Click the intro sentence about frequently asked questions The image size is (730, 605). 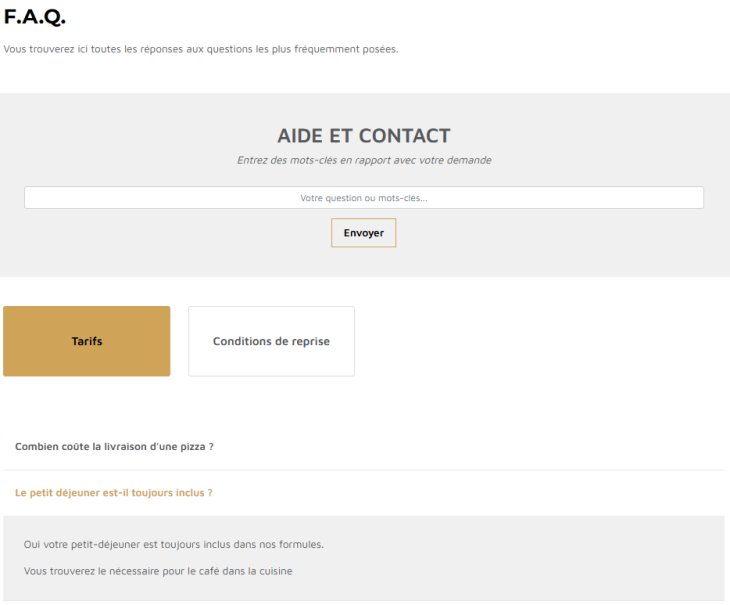[x=201, y=49]
